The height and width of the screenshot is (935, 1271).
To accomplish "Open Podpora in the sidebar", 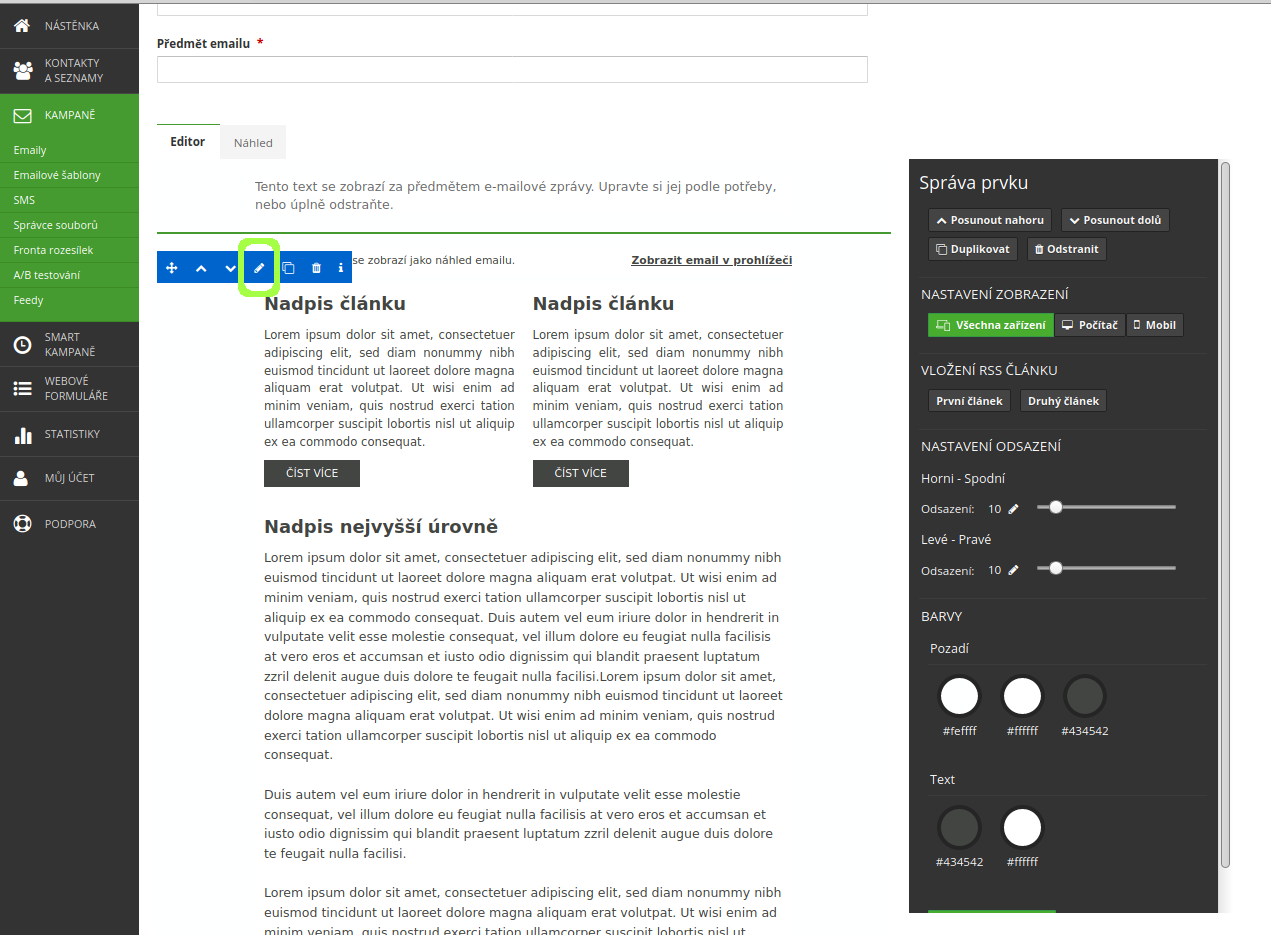I will click(69, 524).
